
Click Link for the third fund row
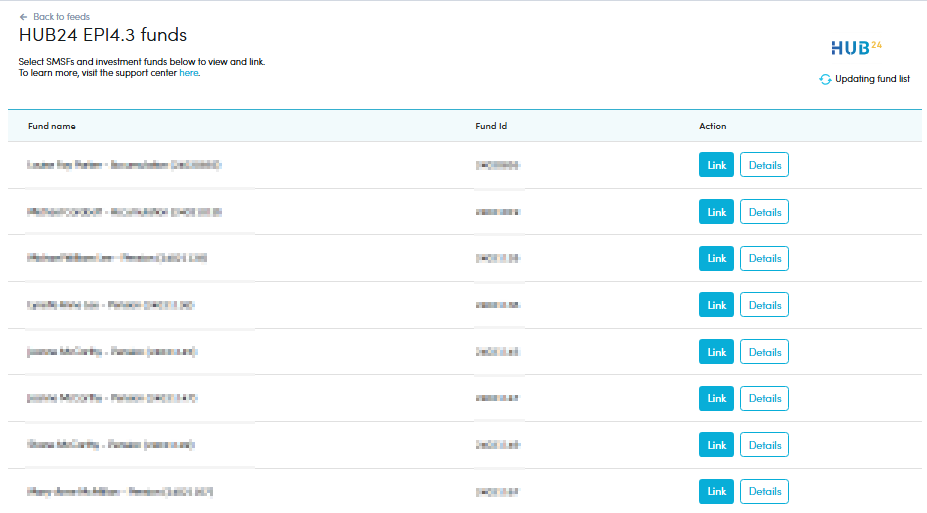(x=717, y=258)
